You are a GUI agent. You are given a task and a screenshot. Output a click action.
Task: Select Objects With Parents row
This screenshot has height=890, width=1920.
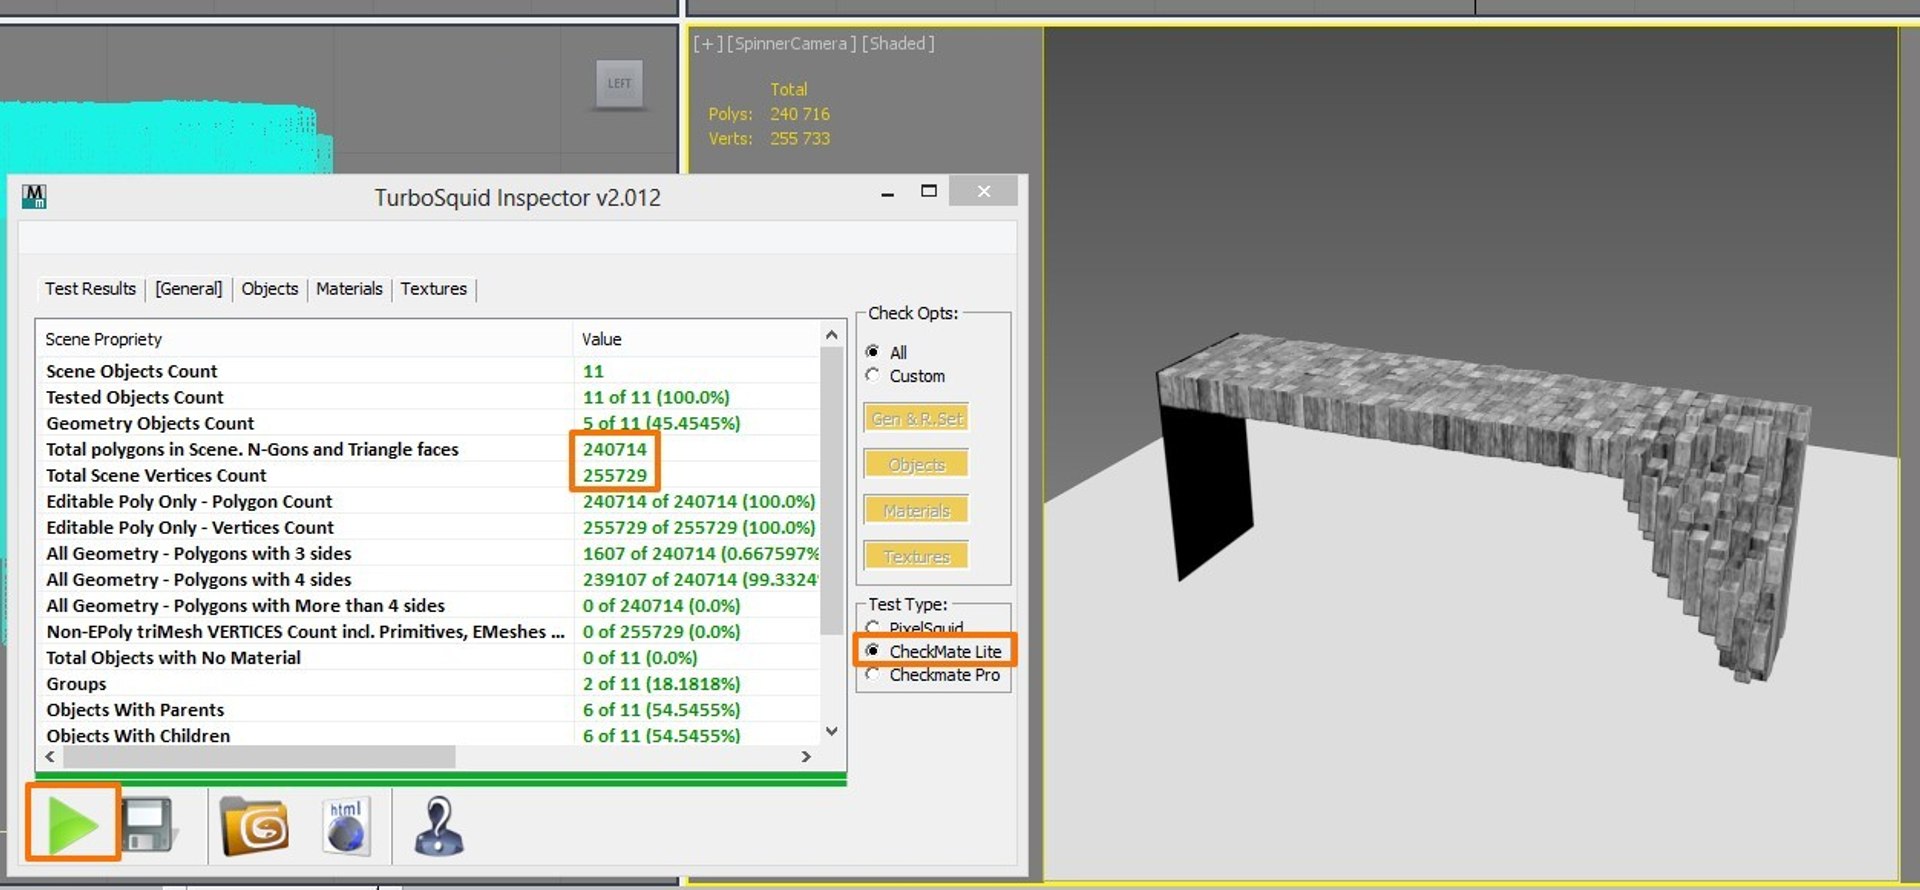click(x=428, y=709)
